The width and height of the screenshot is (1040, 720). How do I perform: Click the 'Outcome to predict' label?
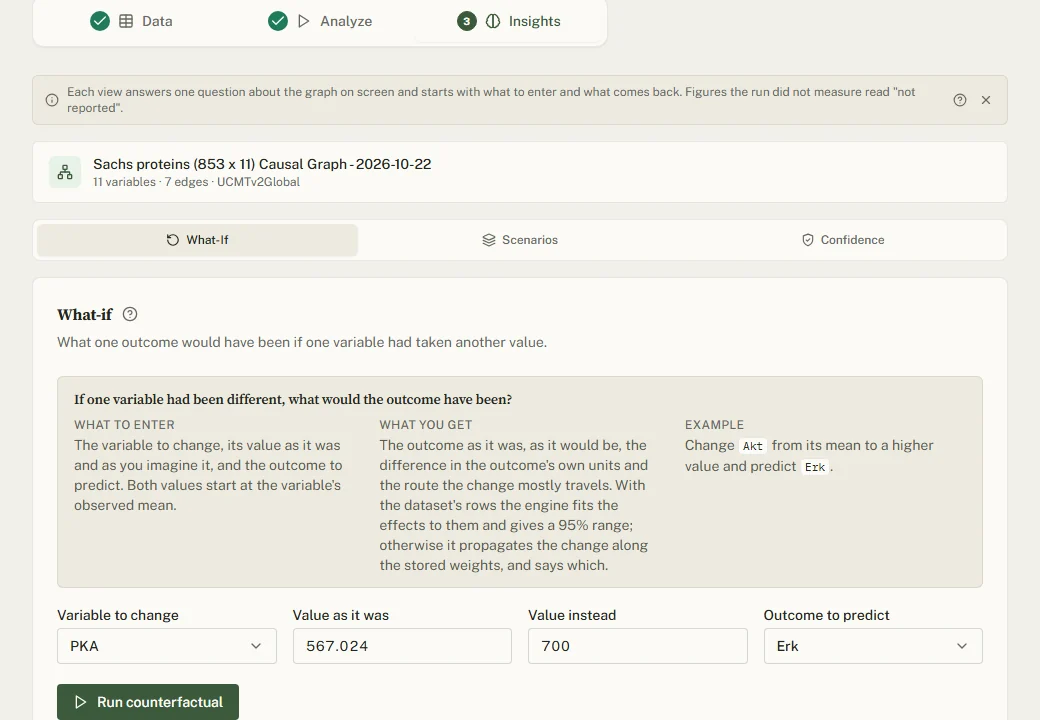[826, 615]
